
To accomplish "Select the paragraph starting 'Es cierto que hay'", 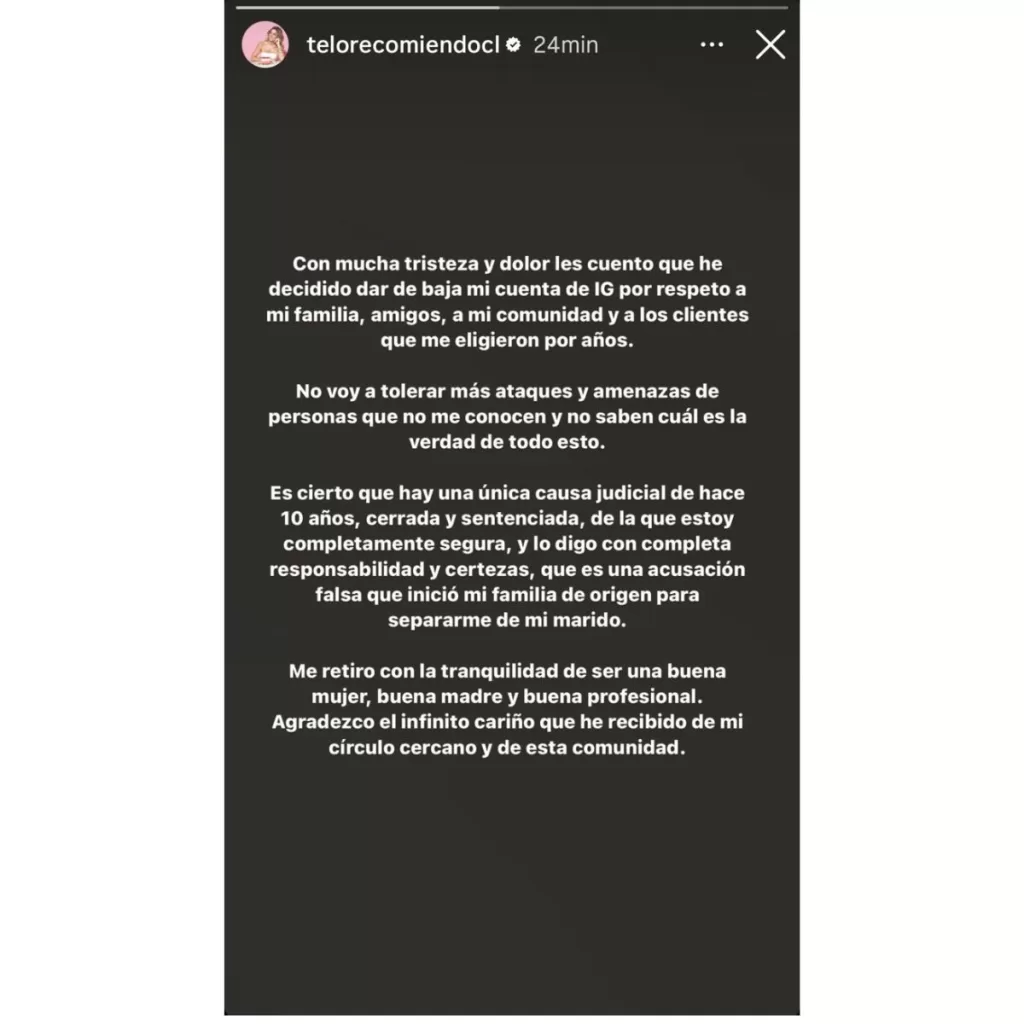I will [x=507, y=556].
